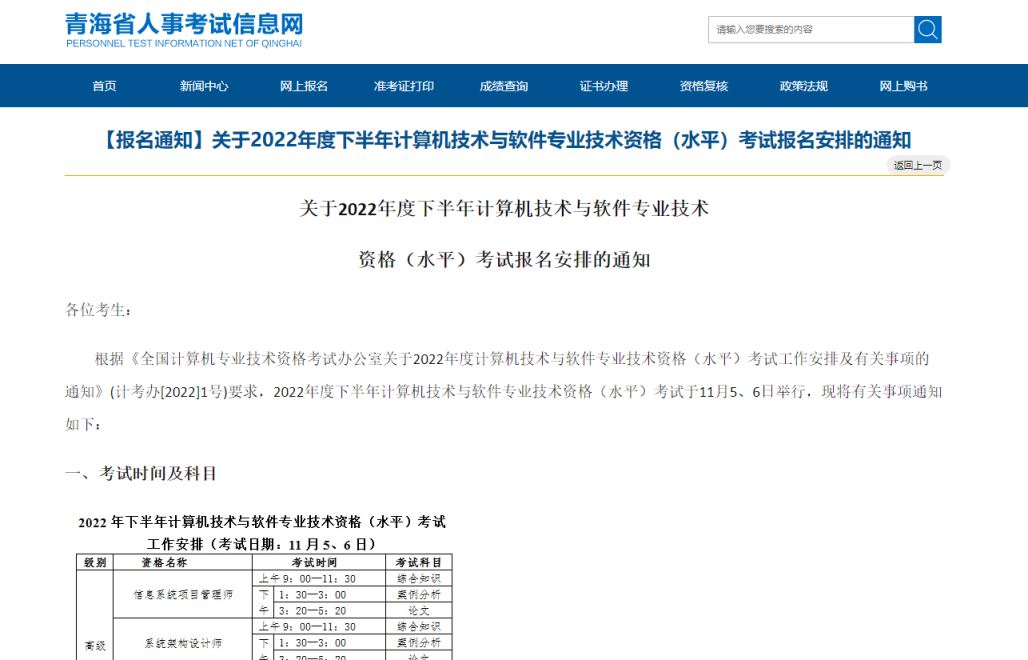
Task: Go to 政策法规 in the nav bar
Action: (804, 86)
